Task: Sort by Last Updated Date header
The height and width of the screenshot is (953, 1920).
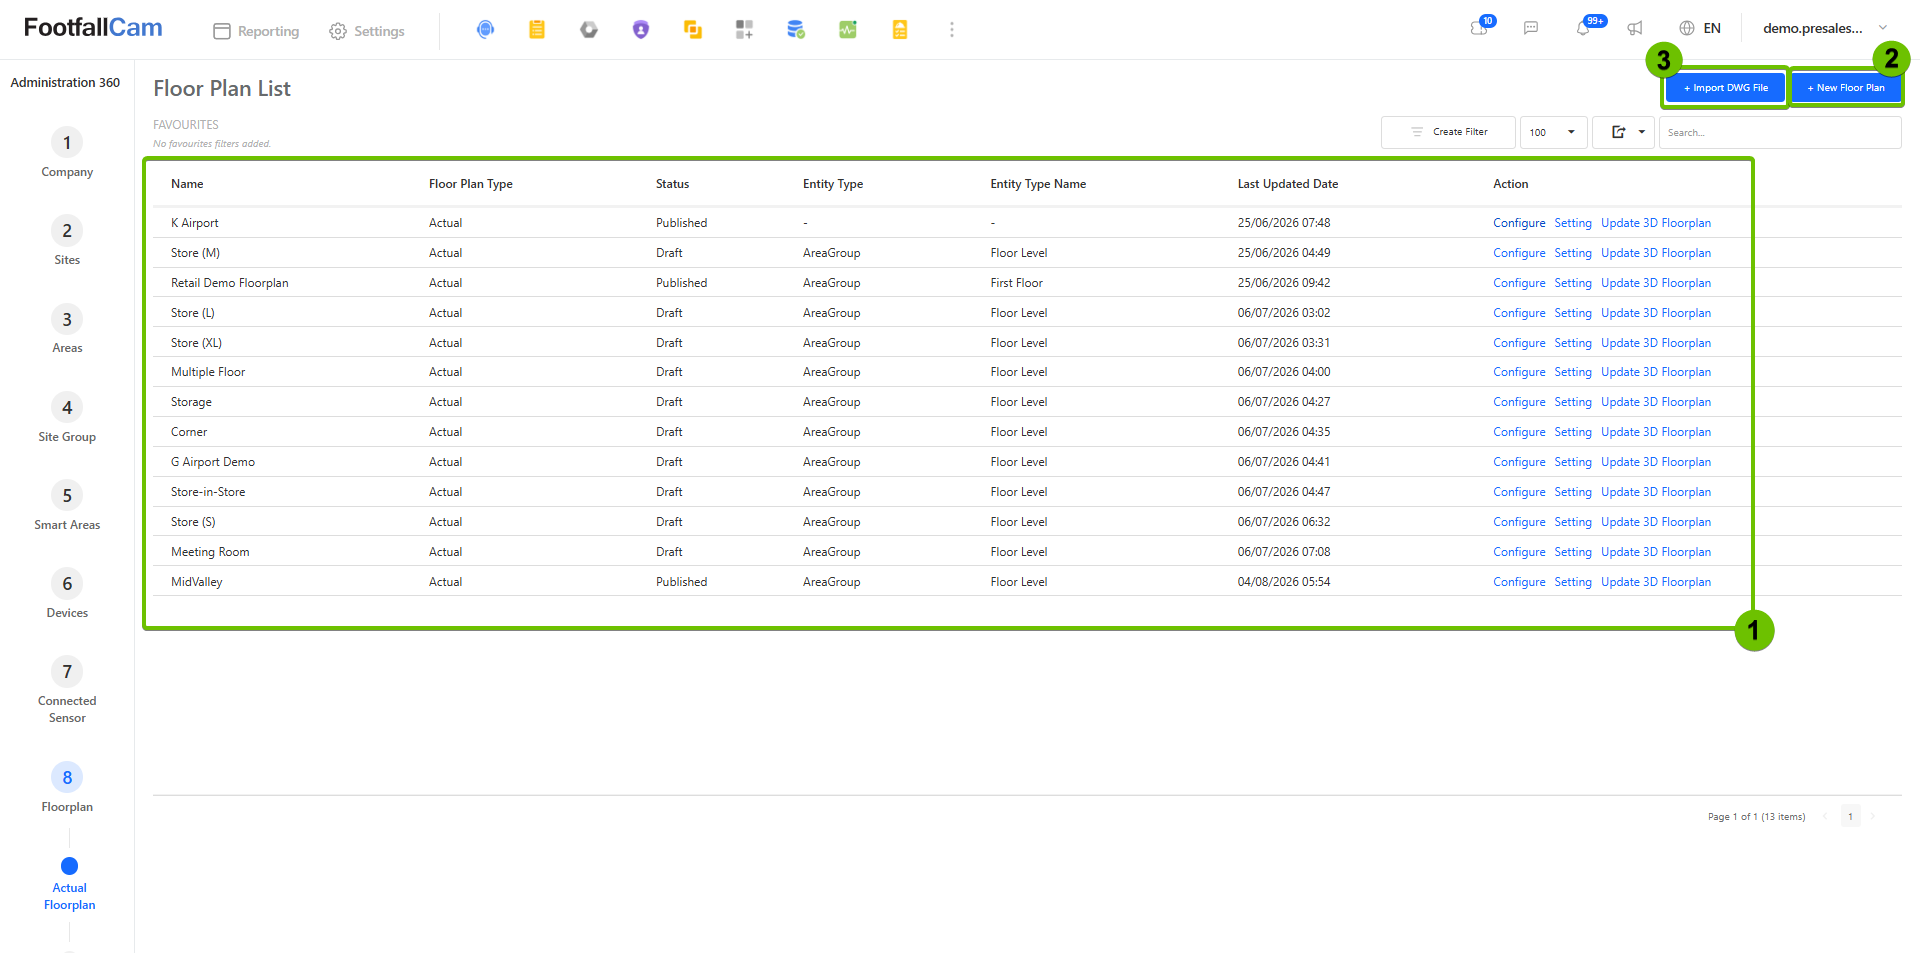Action: [x=1288, y=184]
